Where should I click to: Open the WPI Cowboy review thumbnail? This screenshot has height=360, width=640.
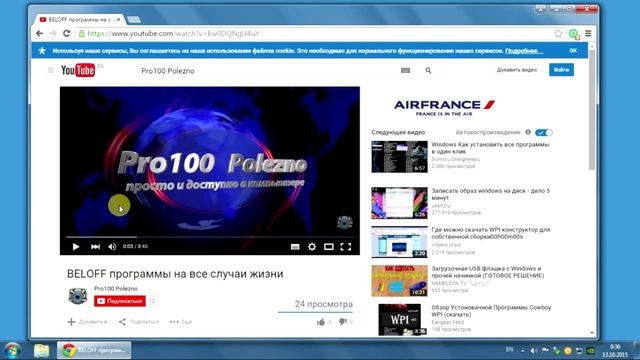click(400, 320)
